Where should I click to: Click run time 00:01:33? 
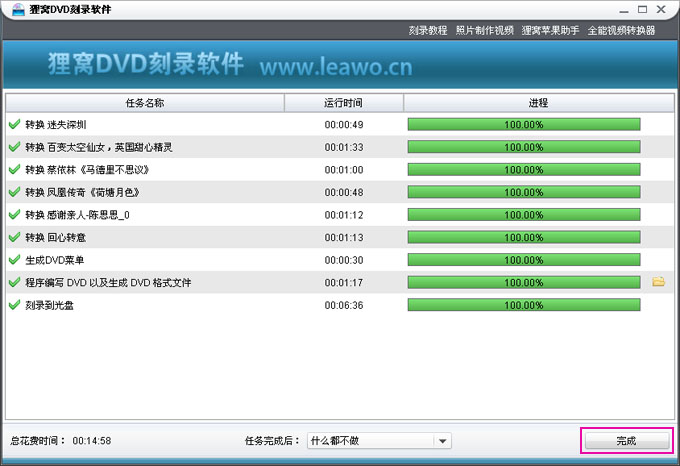pyautogui.click(x=344, y=147)
